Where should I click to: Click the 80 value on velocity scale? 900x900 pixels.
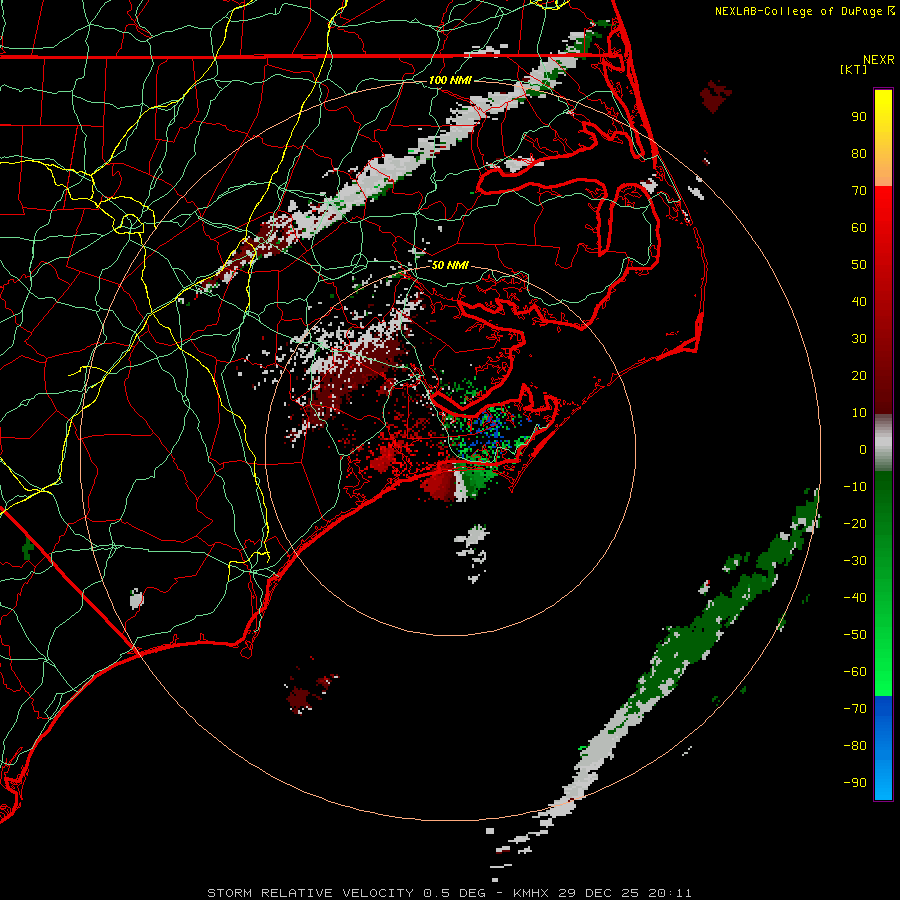pos(859,153)
